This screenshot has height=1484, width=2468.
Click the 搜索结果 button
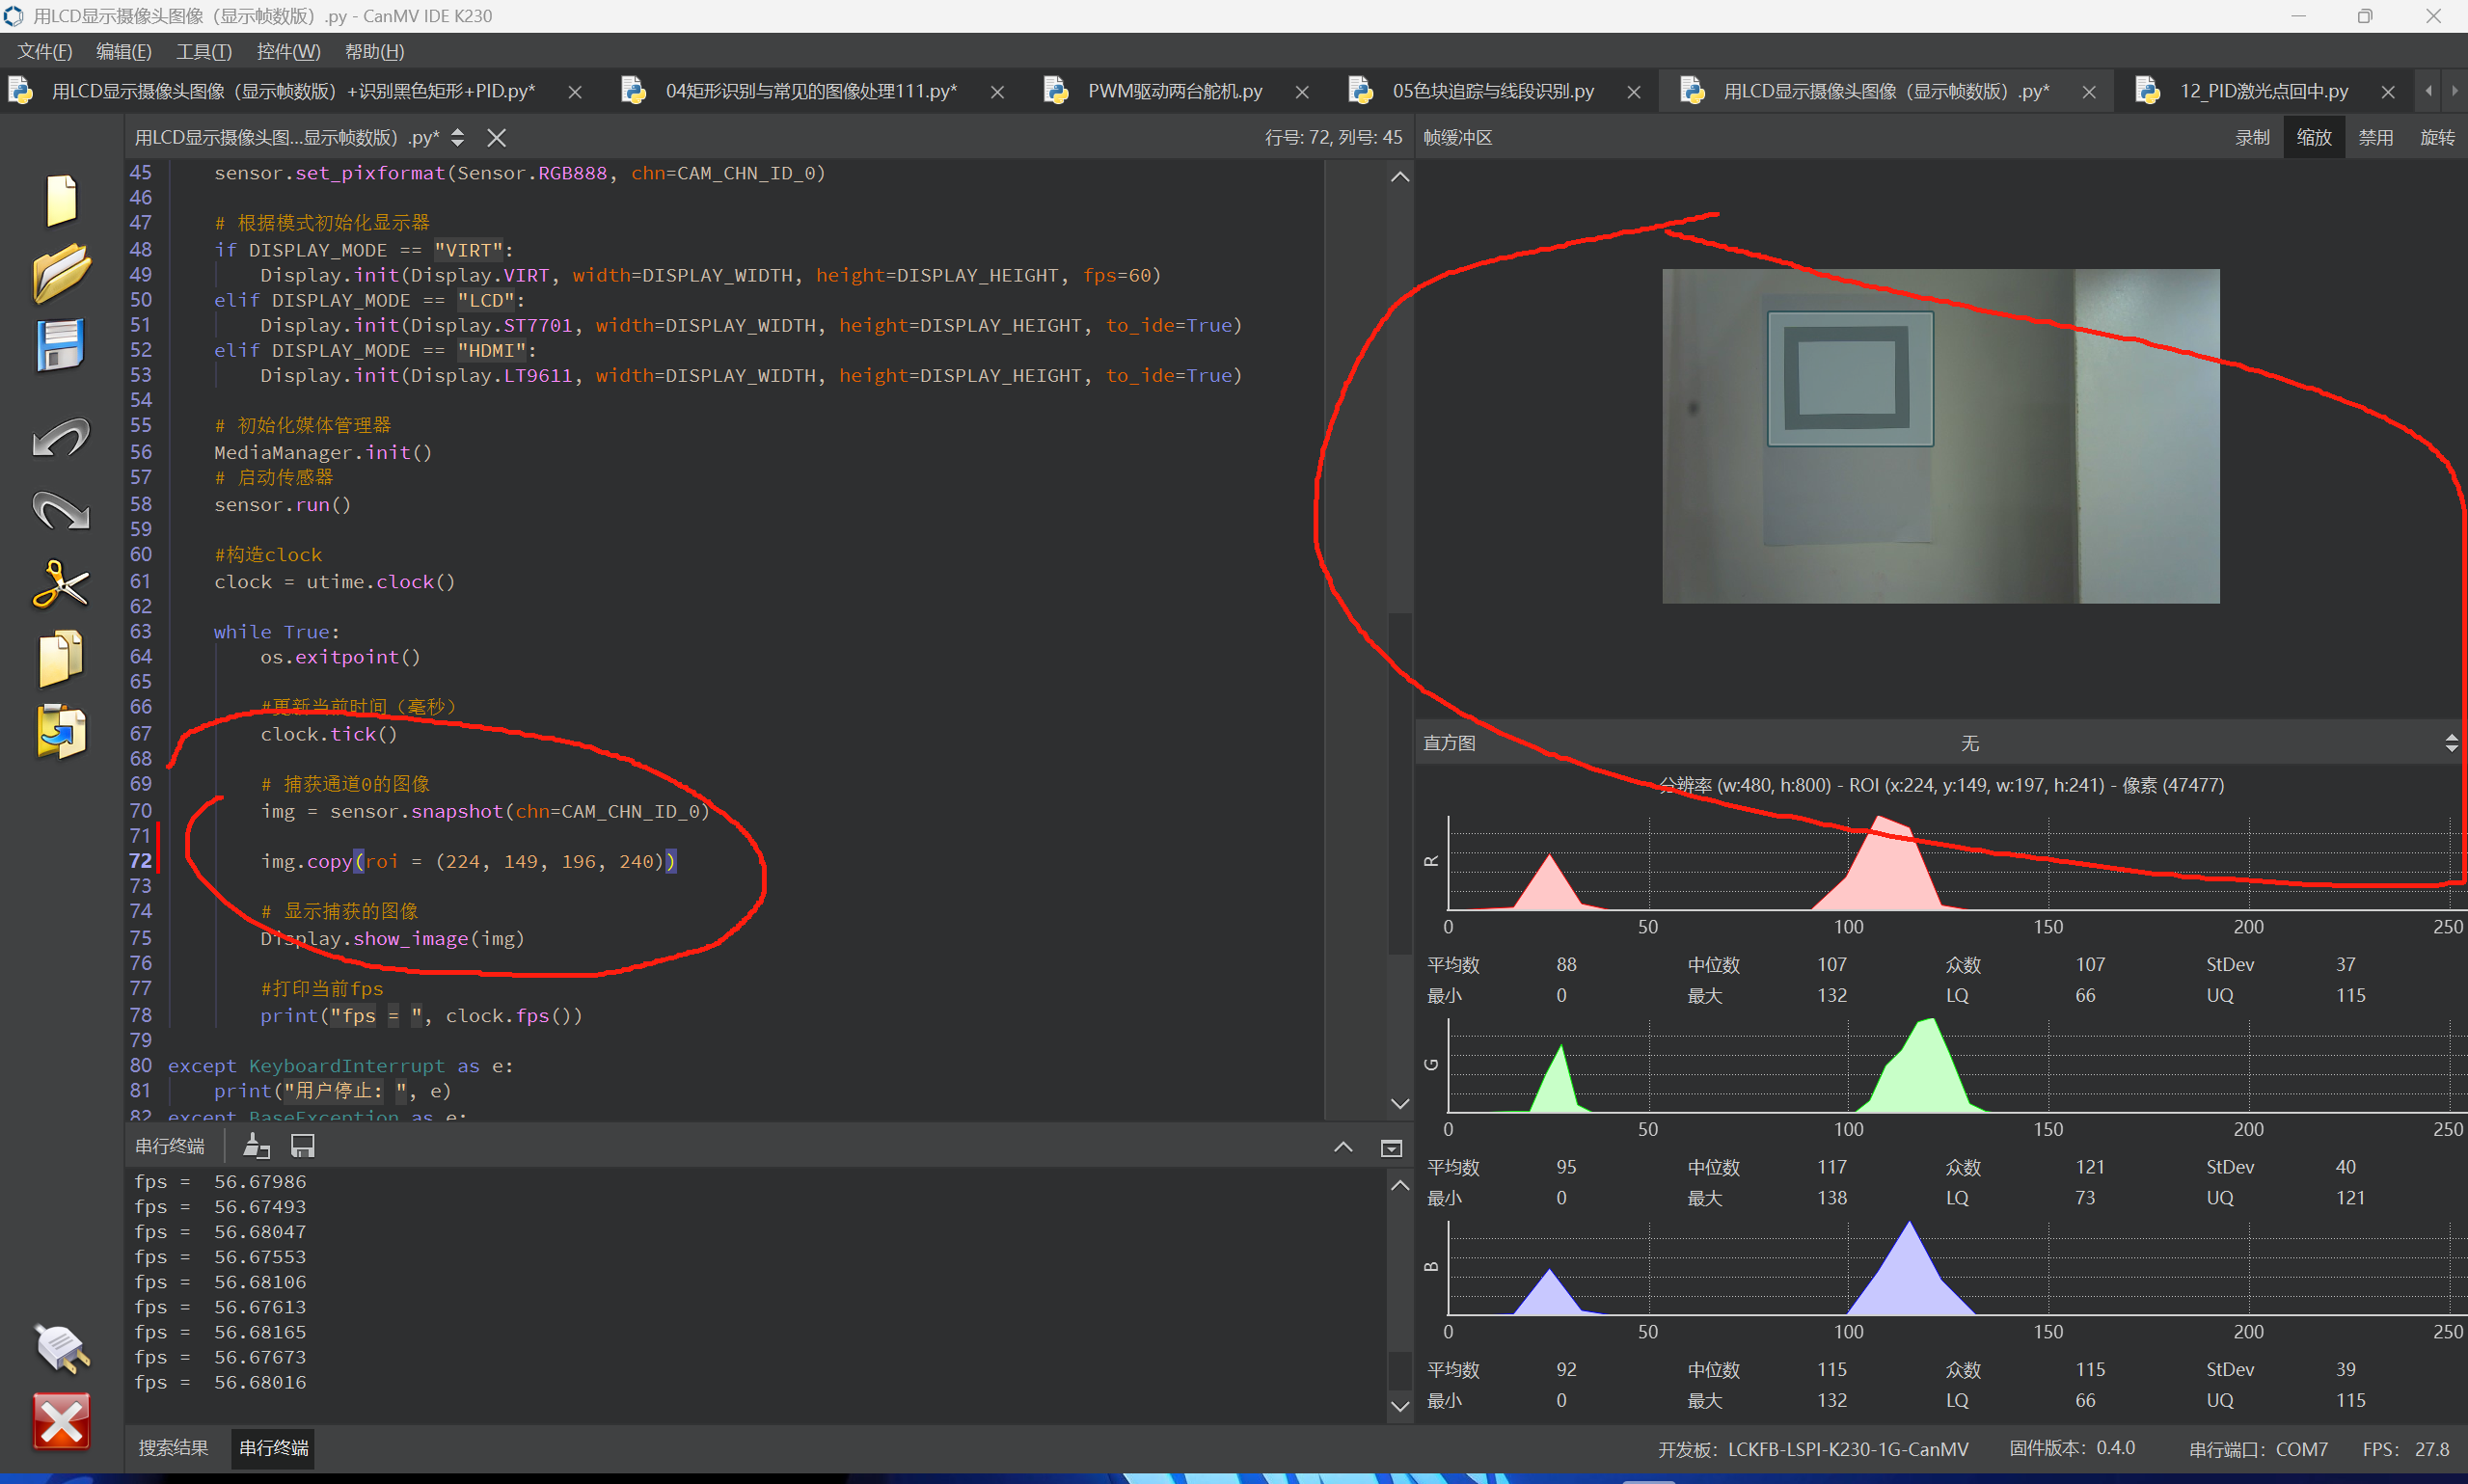(x=173, y=1448)
